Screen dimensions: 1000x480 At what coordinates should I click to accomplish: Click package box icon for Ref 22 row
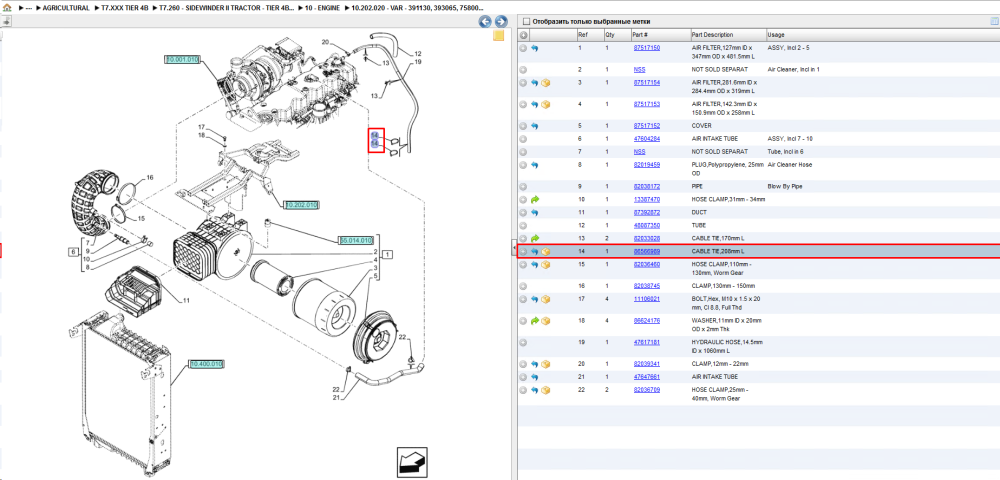click(546, 389)
